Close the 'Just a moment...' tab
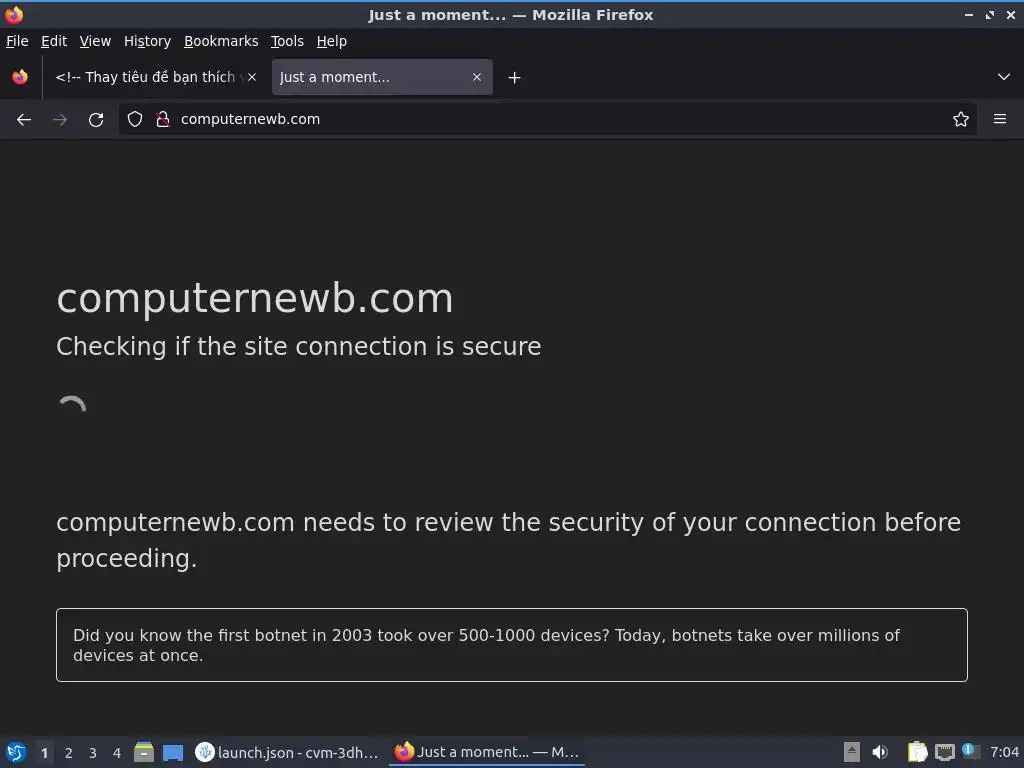 pyautogui.click(x=477, y=77)
